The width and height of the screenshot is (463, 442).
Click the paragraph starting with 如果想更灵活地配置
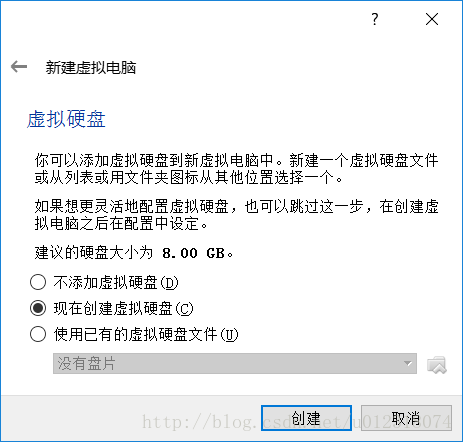point(236,215)
